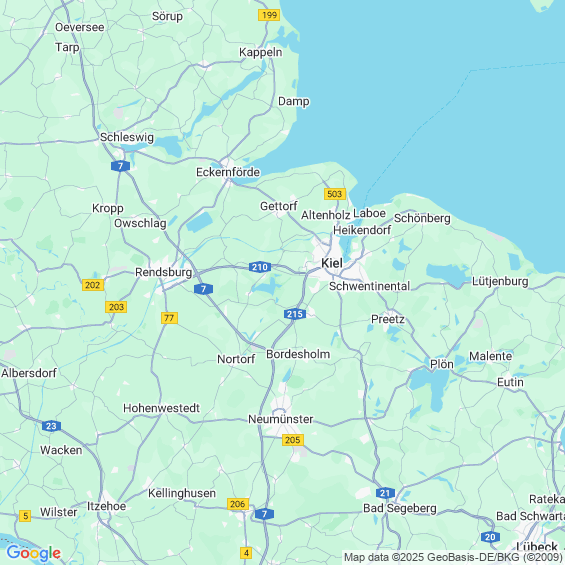Image resolution: width=565 pixels, height=565 pixels.
Task: Select the Neumünster city label
Action: coord(281,419)
